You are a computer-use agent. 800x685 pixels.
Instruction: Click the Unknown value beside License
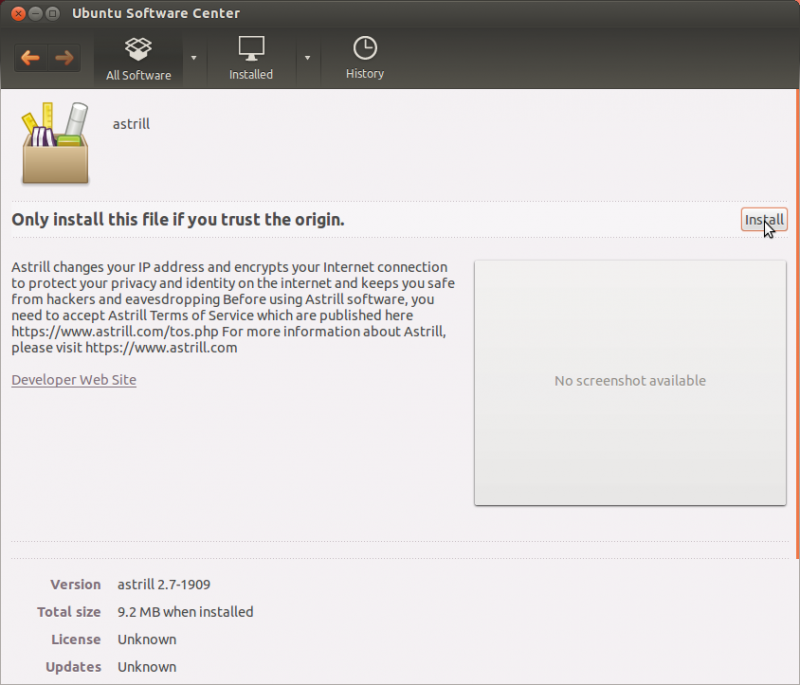click(147, 640)
